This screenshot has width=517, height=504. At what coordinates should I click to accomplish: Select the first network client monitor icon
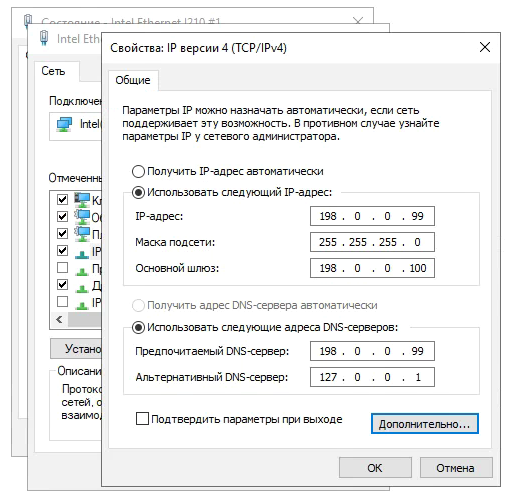pos(82,200)
